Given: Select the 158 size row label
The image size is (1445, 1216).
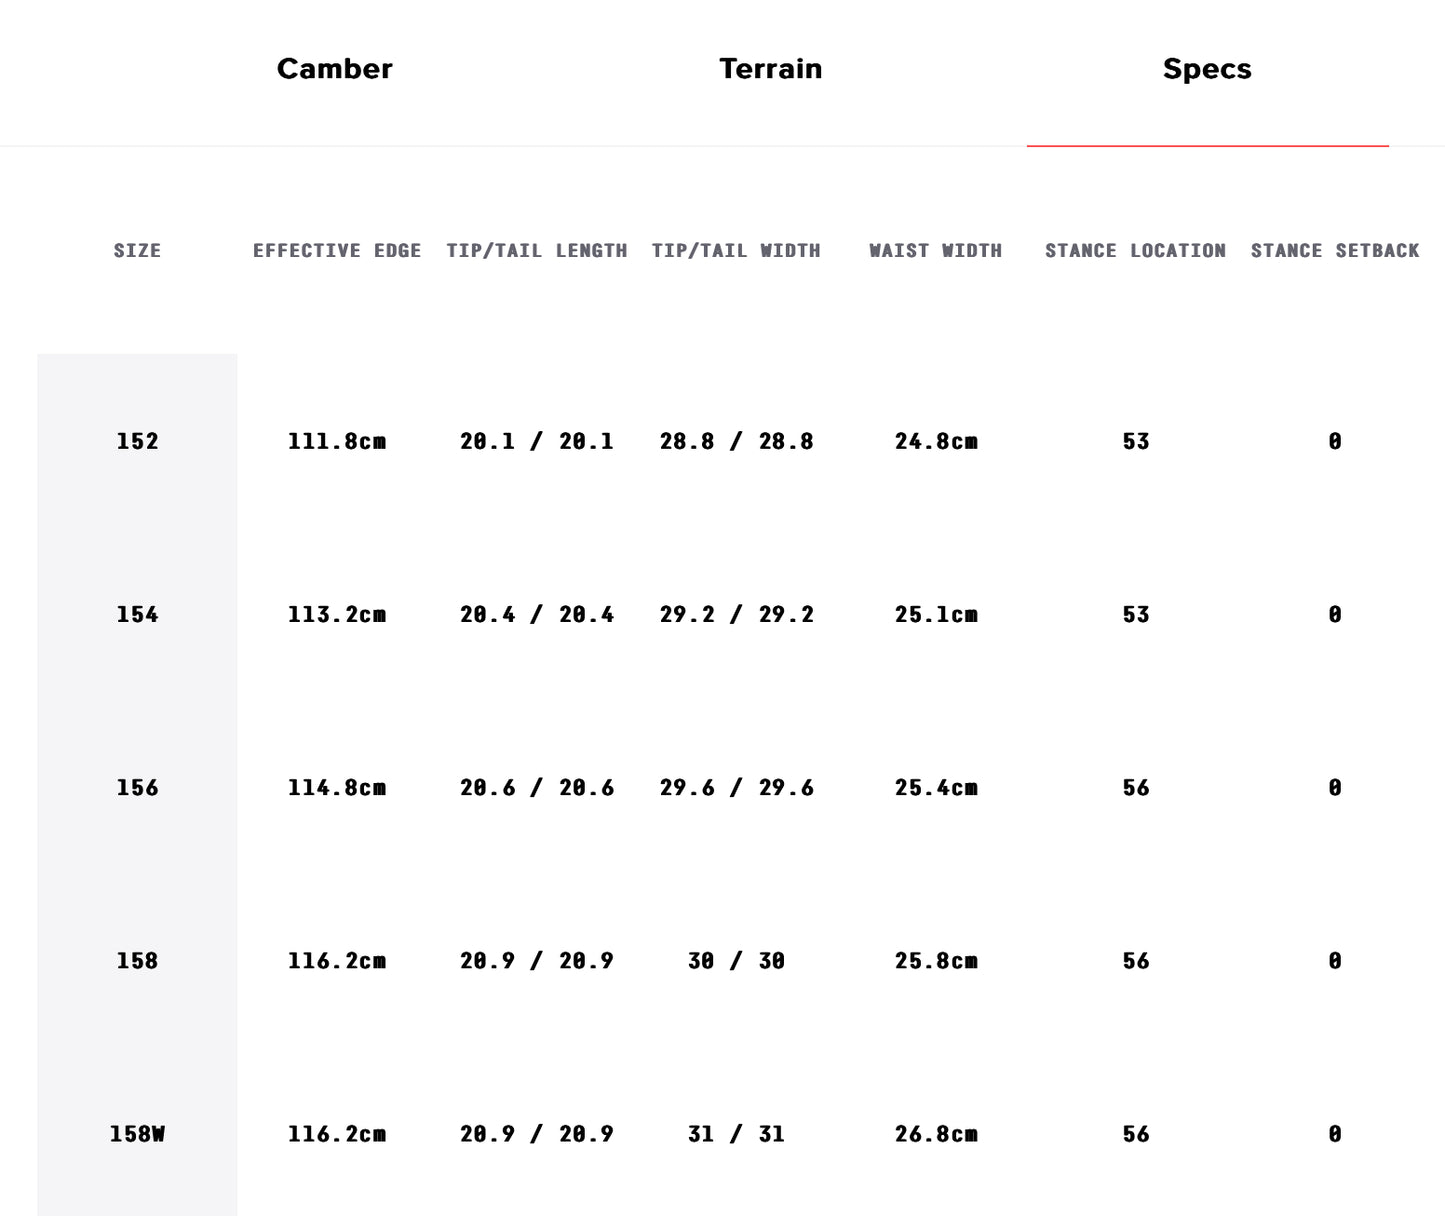Looking at the screenshot, I should 137,961.
